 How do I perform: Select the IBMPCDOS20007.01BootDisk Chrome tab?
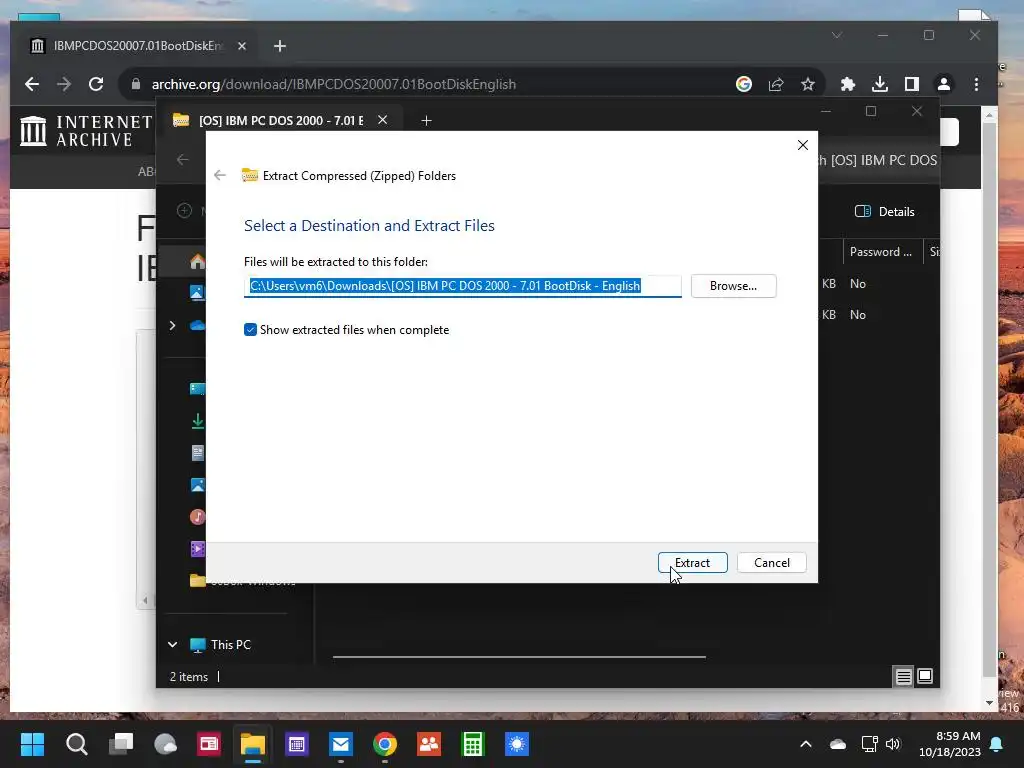click(x=139, y=46)
